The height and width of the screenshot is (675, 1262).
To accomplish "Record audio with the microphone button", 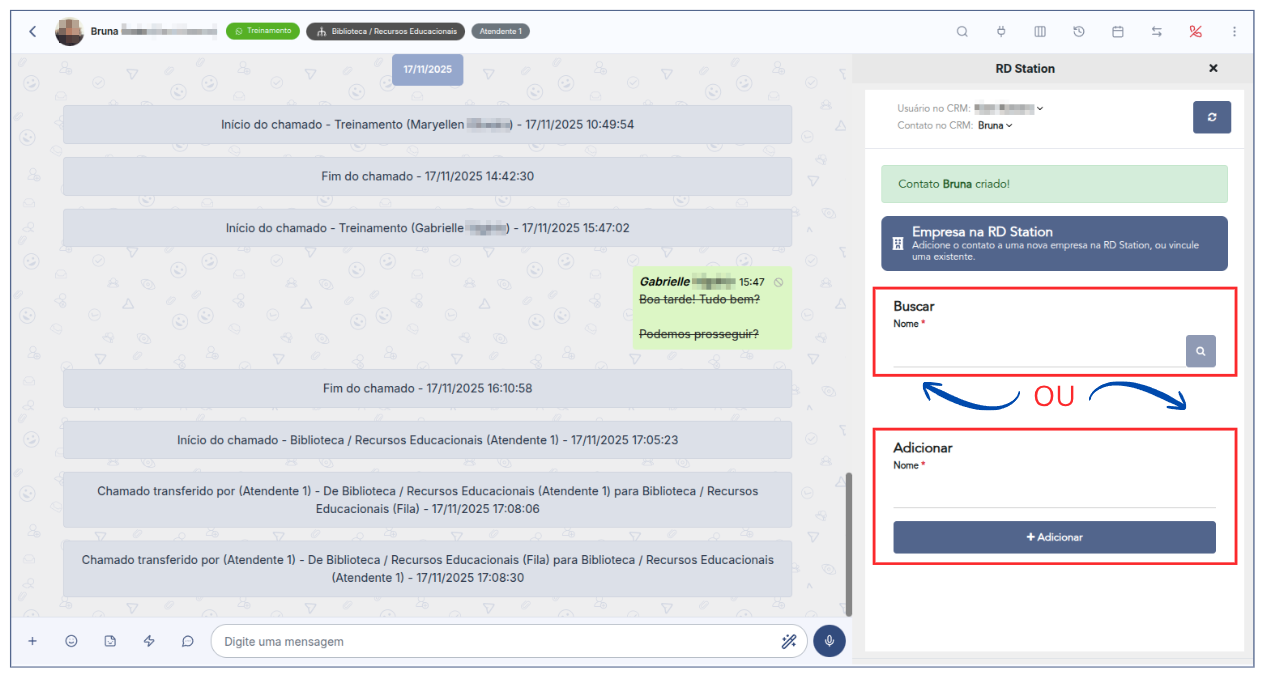I will pyautogui.click(x=829, y=641).
